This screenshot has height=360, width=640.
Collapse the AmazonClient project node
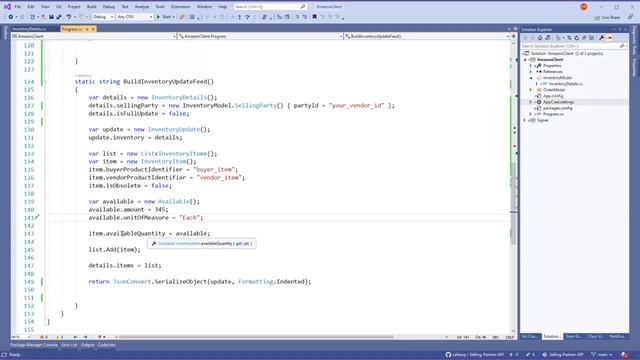click(525, 60)
